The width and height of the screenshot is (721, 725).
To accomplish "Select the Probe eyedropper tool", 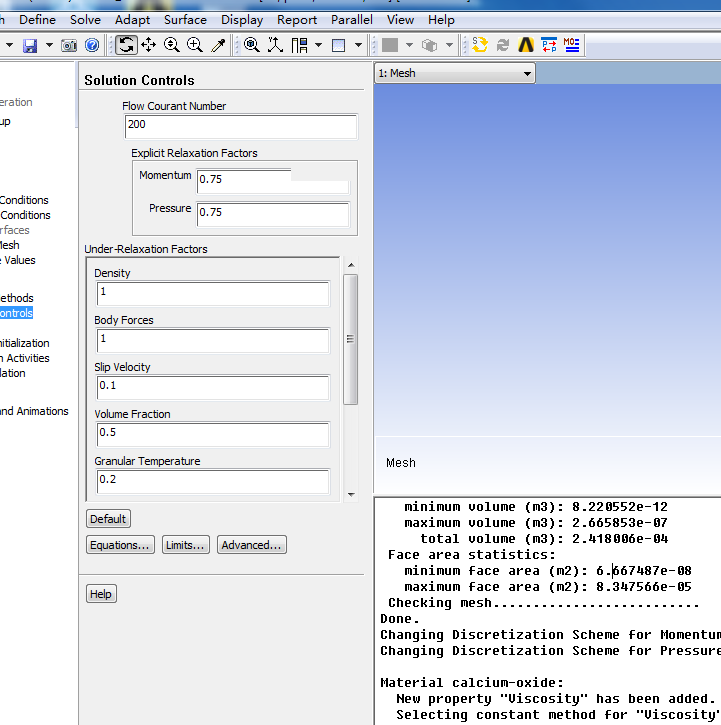I will pyautogui.click(x=218, y=45).
